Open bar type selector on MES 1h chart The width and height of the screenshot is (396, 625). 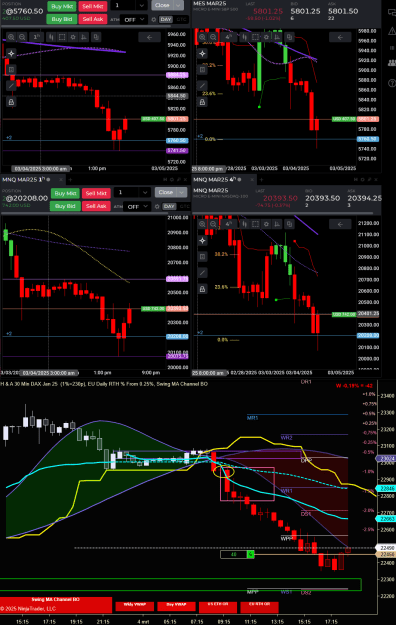pos(51,37)
